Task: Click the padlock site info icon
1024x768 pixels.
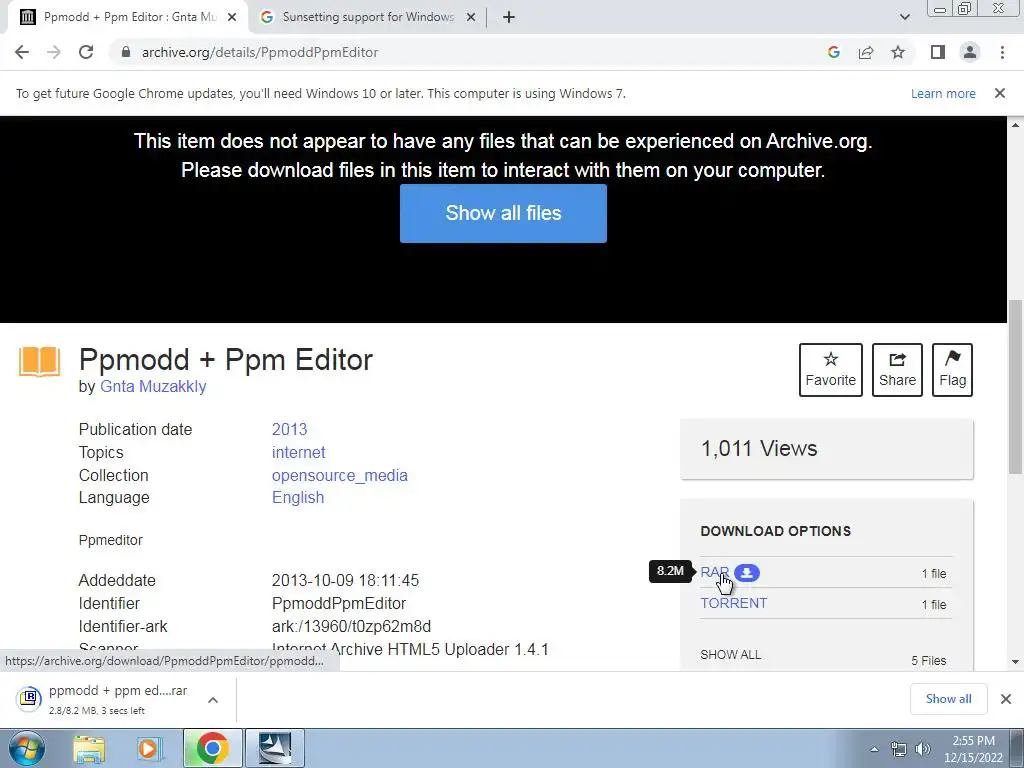Action: click(126, 52)
